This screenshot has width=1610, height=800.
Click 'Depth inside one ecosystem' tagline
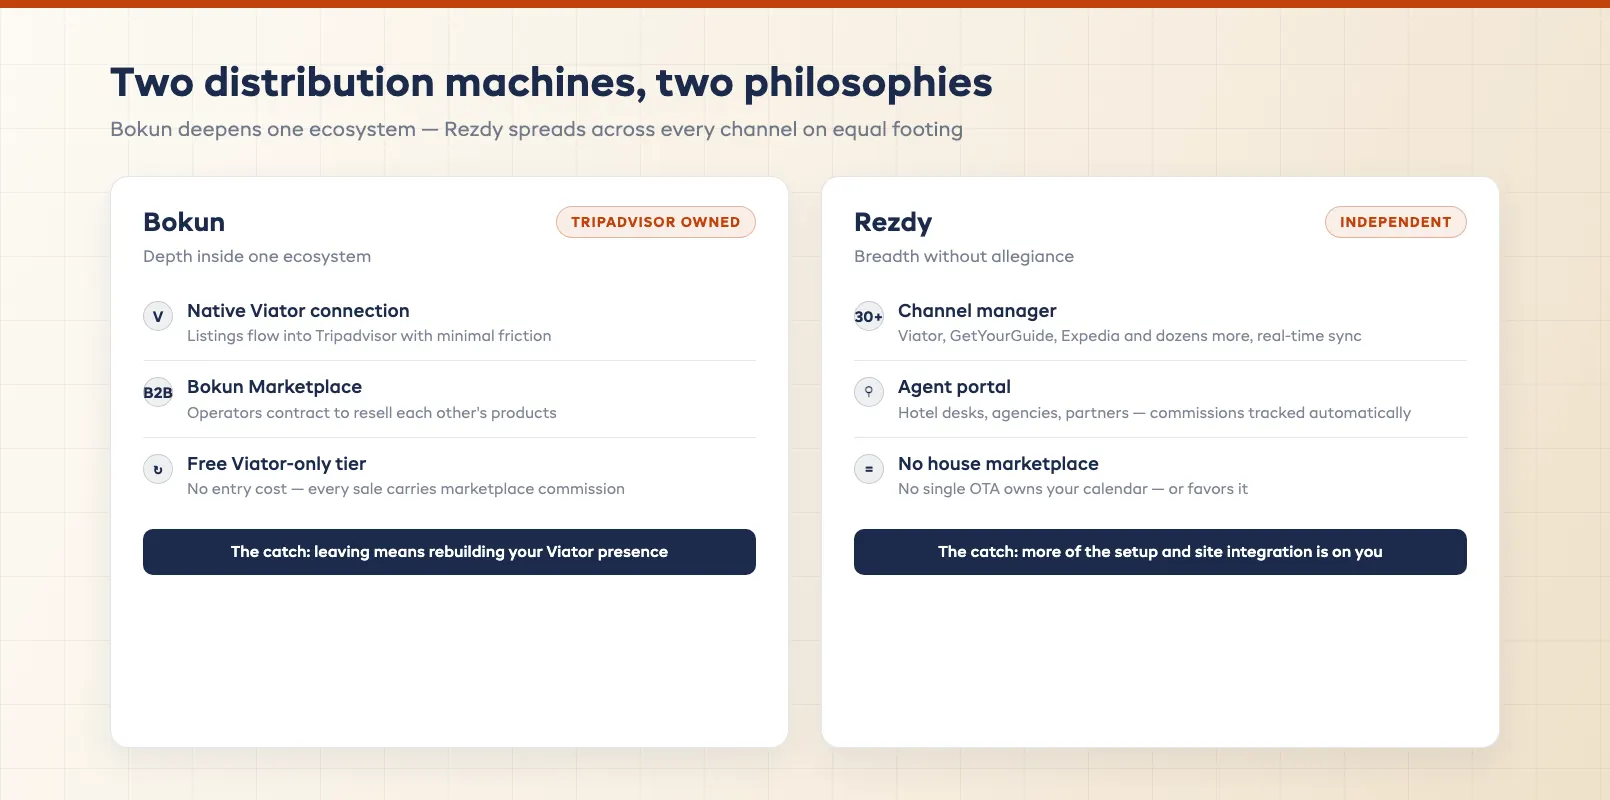pos(257,256)
